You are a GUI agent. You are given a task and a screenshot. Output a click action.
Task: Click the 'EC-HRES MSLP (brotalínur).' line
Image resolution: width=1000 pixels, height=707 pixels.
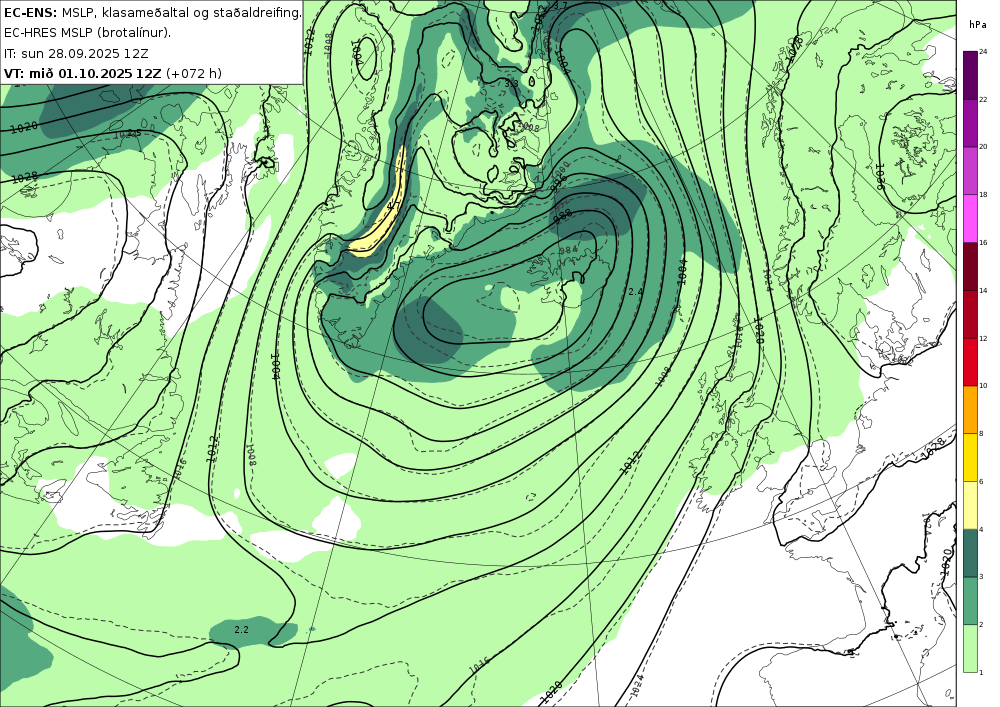(87, 33)
